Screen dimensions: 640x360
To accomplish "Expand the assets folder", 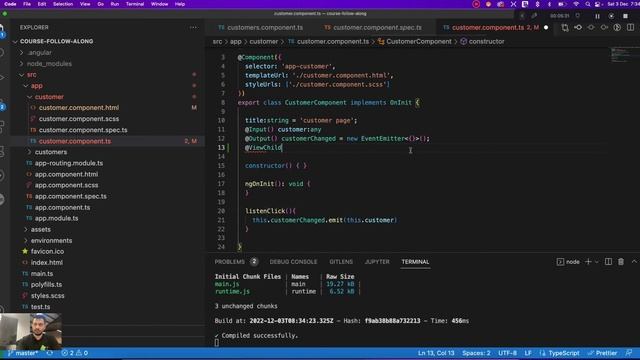I will pos(40,229).
